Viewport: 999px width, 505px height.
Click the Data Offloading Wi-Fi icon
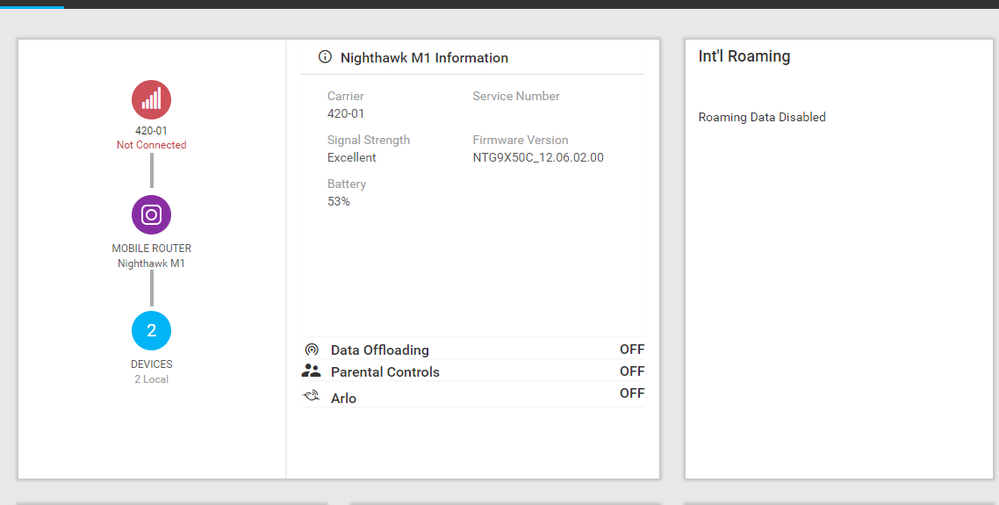point(312,350)
